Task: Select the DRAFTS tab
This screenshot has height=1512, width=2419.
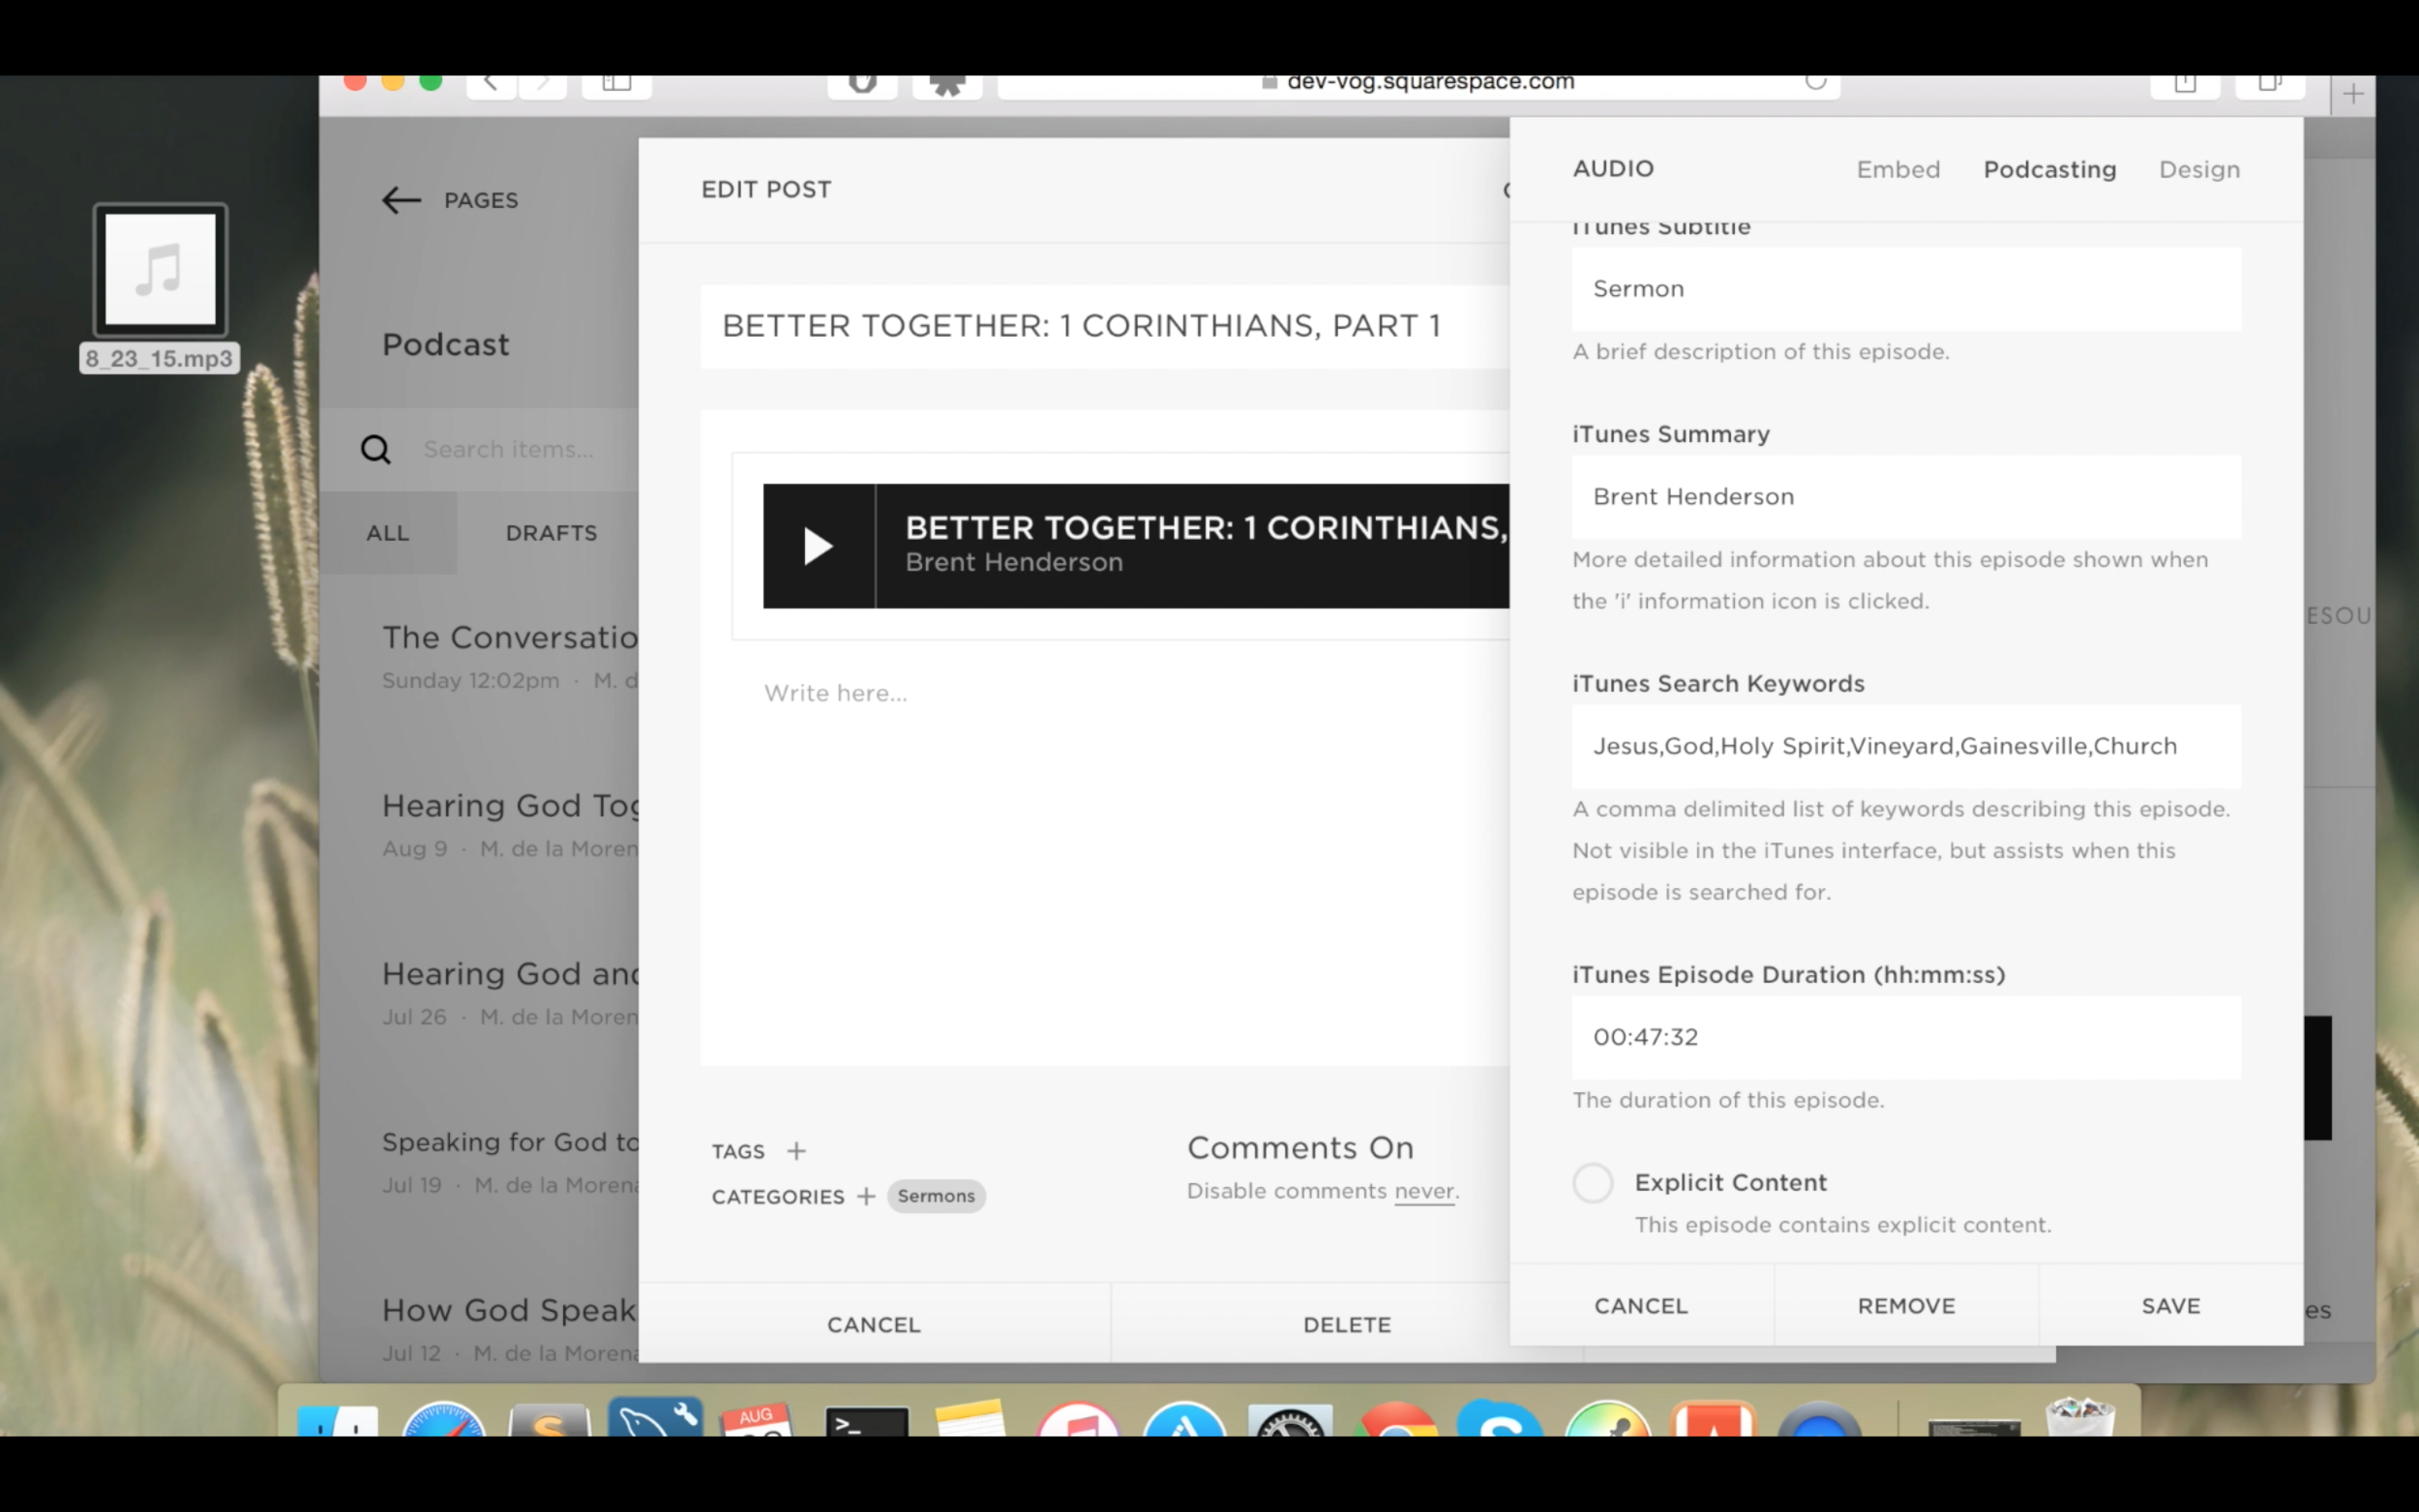Action: 551,533
